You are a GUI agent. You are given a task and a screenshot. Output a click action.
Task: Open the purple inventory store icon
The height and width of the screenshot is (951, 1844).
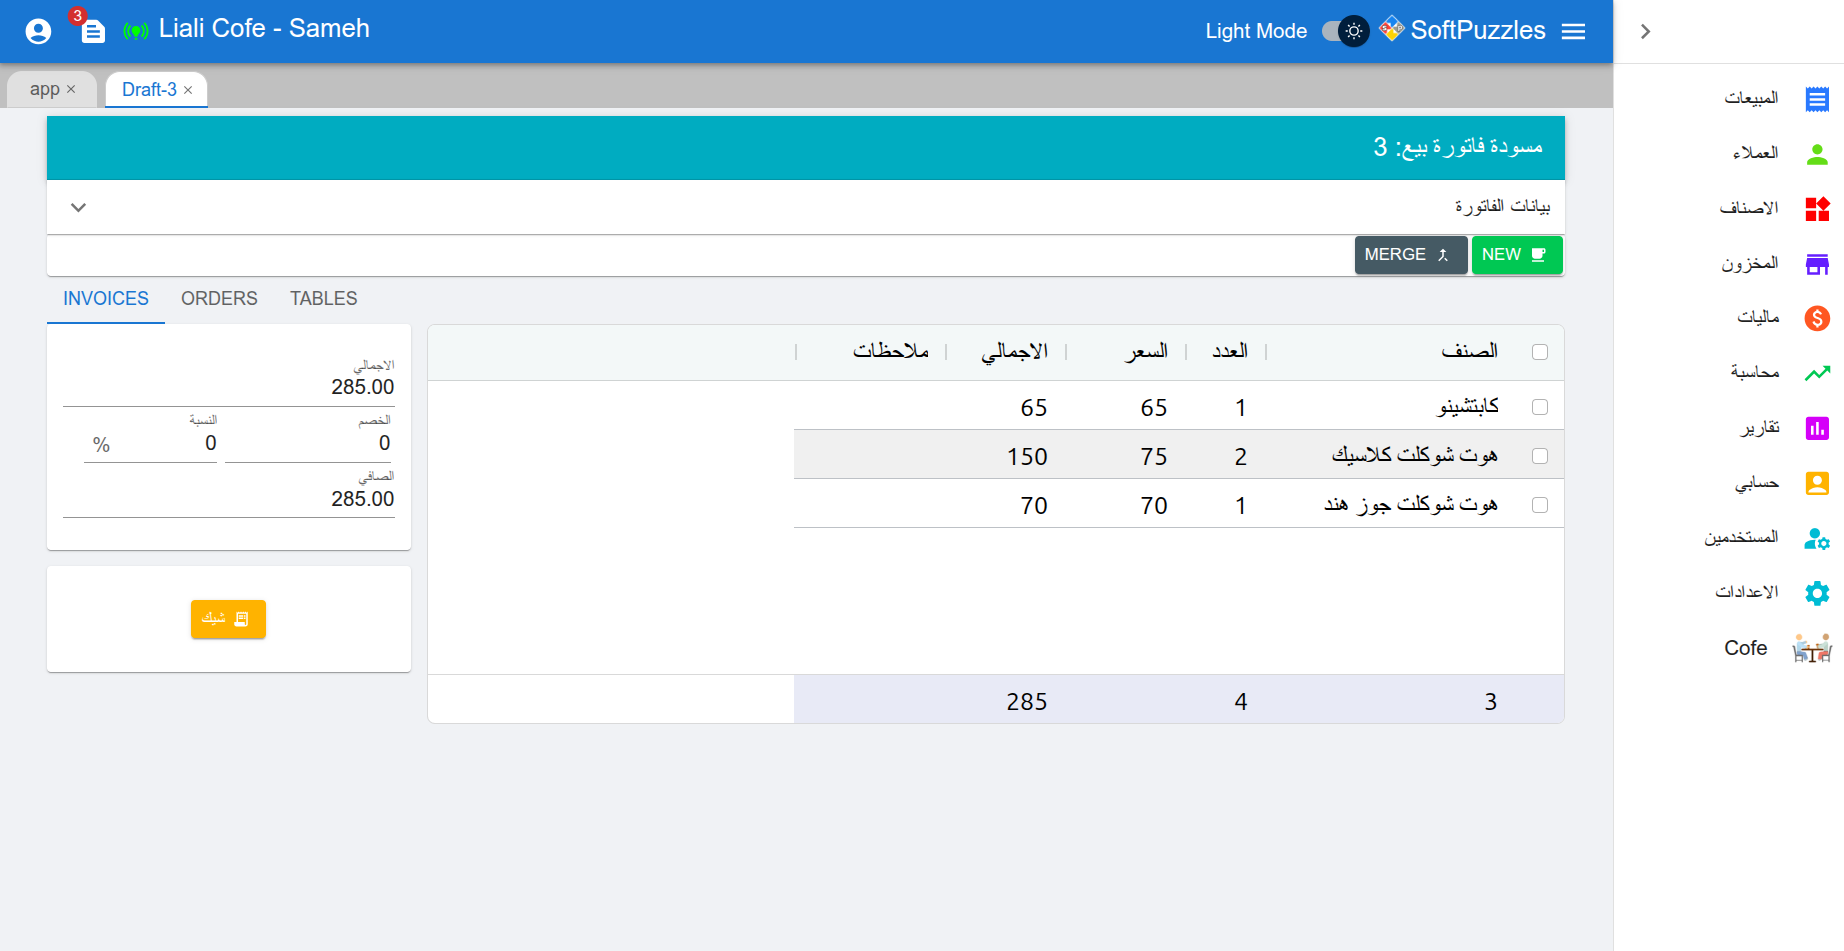click(1816, 264)
